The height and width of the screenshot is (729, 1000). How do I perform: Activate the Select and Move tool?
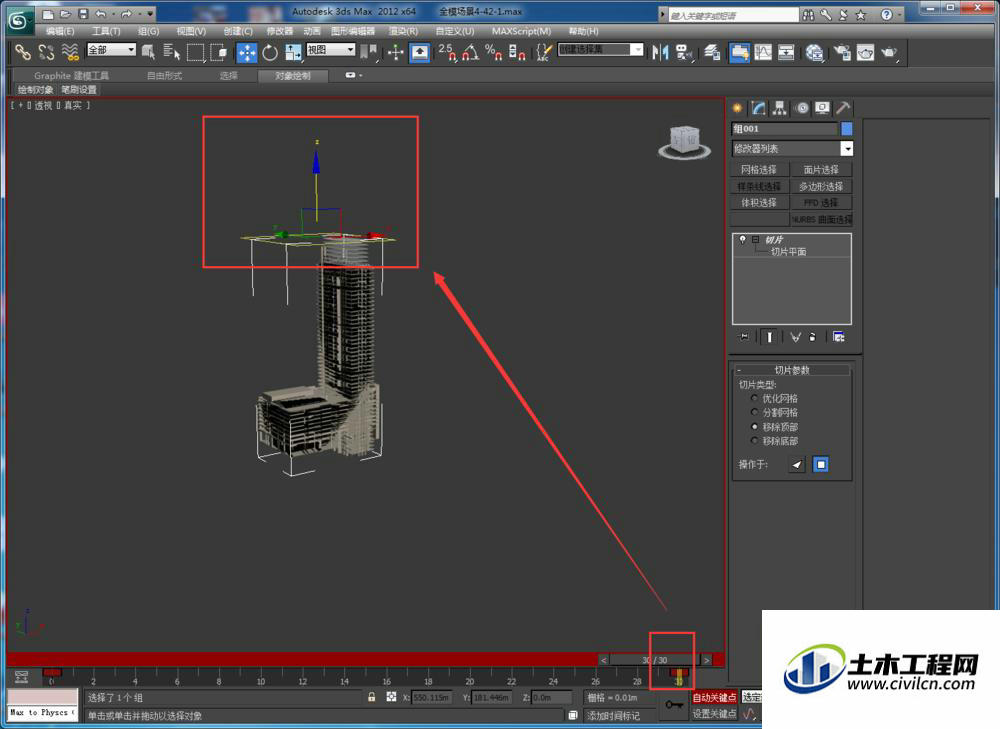tap(247, 52)
